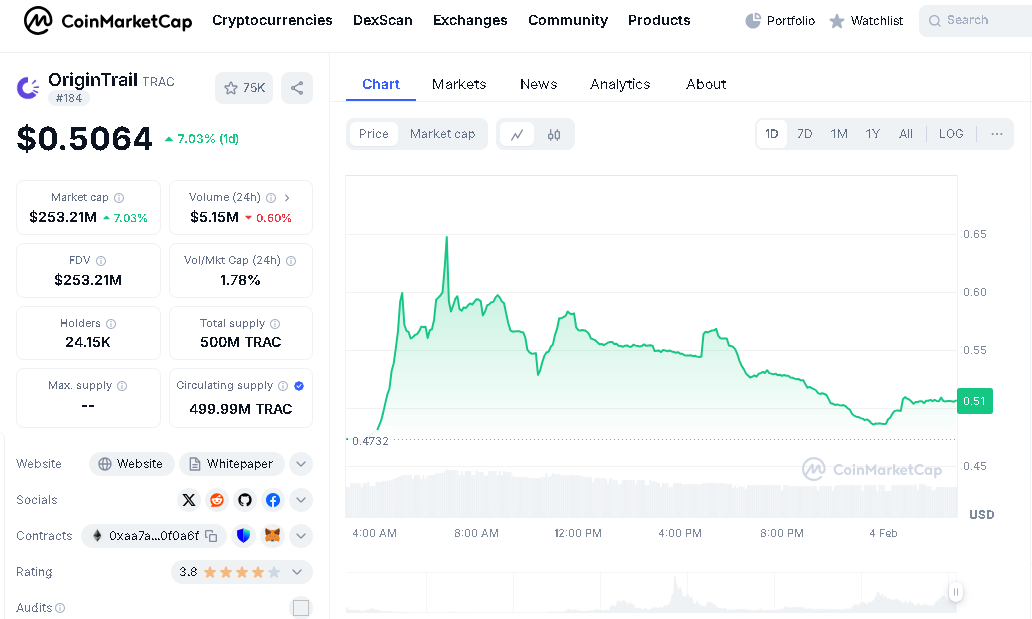Open the Facebook social link
The height and width of the screenshot is (619, 1032).
point(272,500)
